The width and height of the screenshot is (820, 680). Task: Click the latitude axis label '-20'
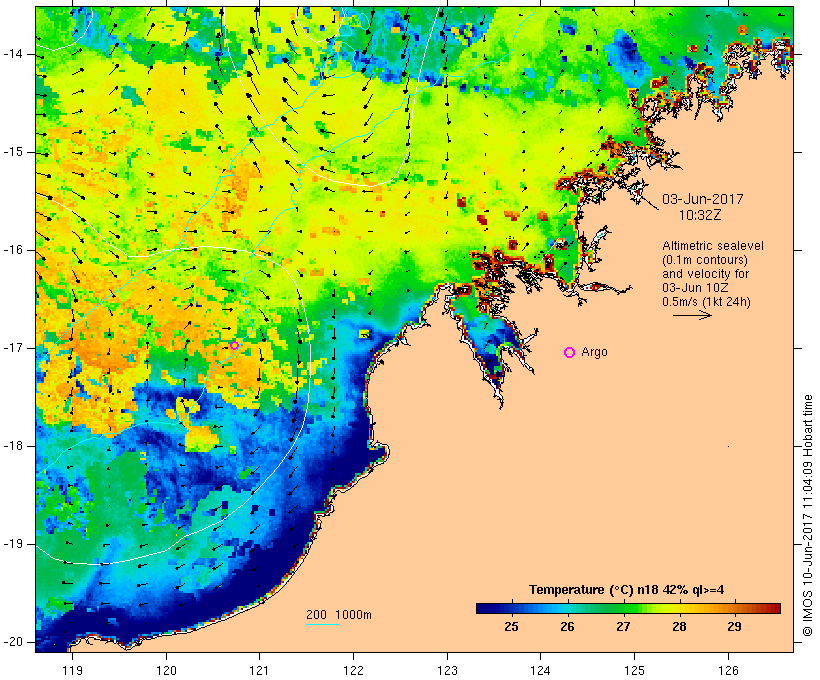click(x=12, y=642)
